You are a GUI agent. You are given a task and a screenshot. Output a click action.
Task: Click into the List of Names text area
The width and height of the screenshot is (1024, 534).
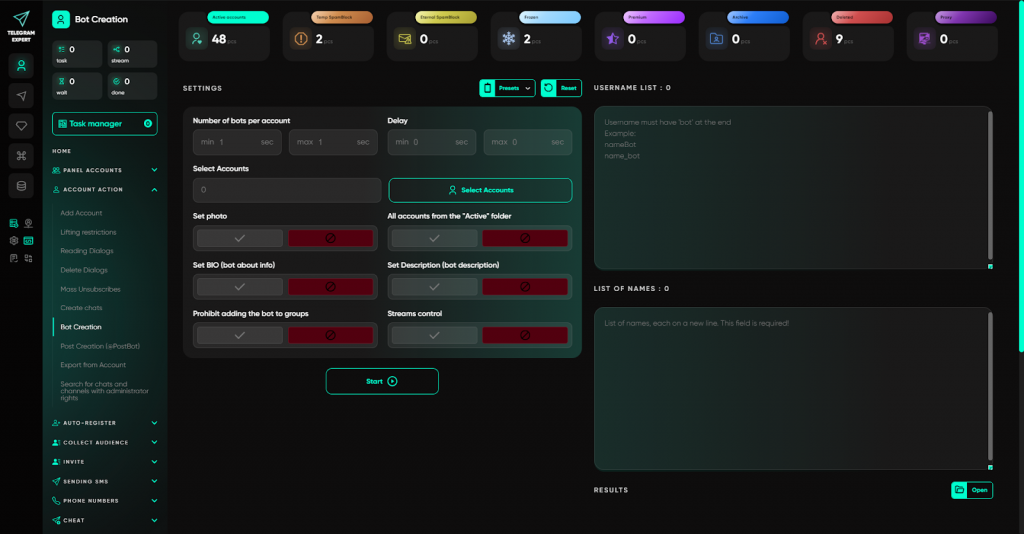(x=790, y=388)
